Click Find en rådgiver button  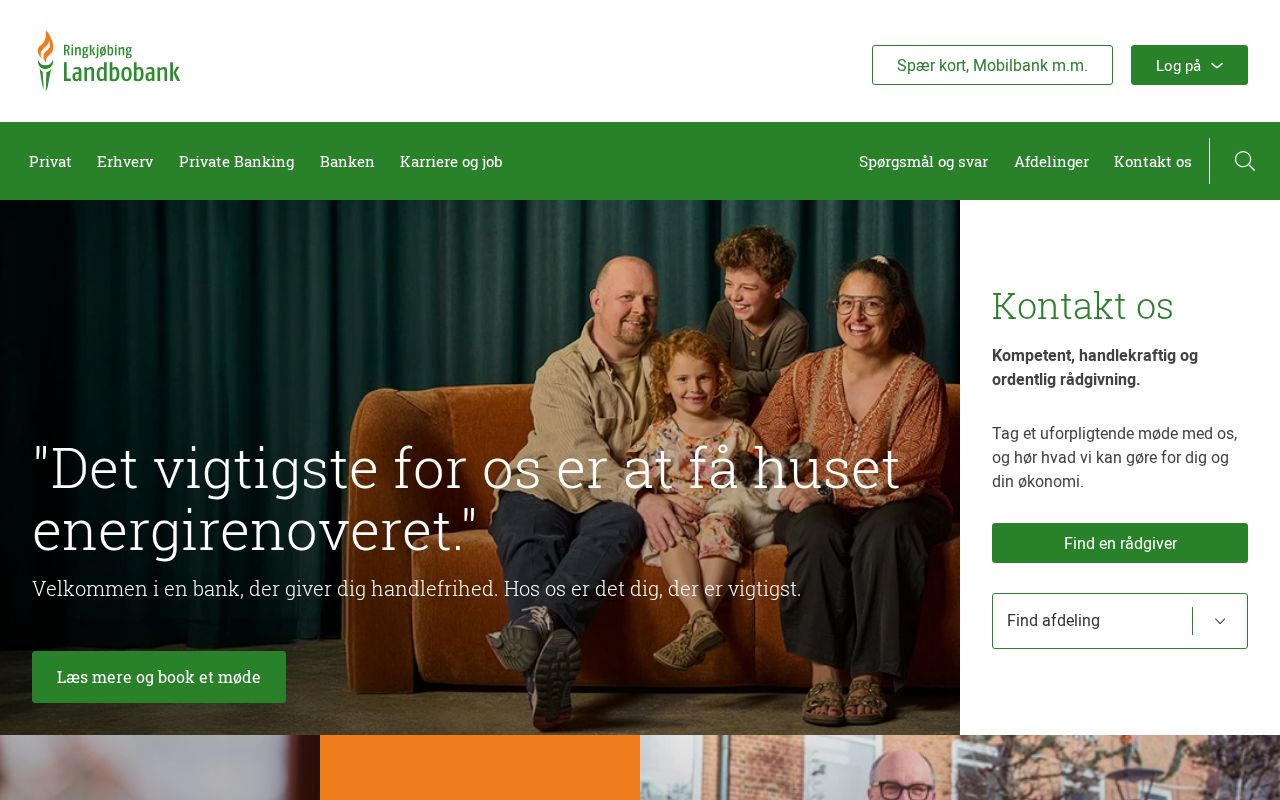1120,543
